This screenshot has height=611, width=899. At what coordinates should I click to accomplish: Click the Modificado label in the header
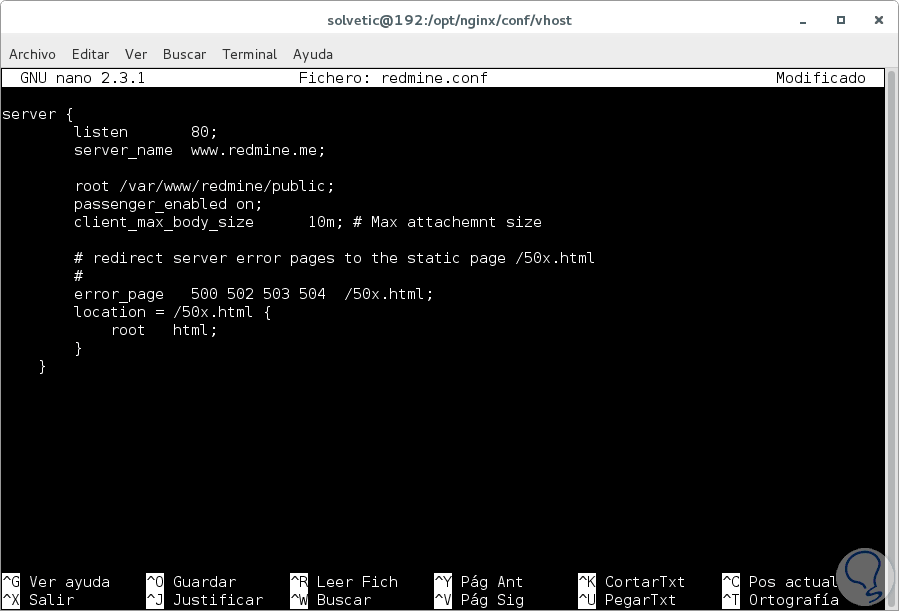coord(820,77)
